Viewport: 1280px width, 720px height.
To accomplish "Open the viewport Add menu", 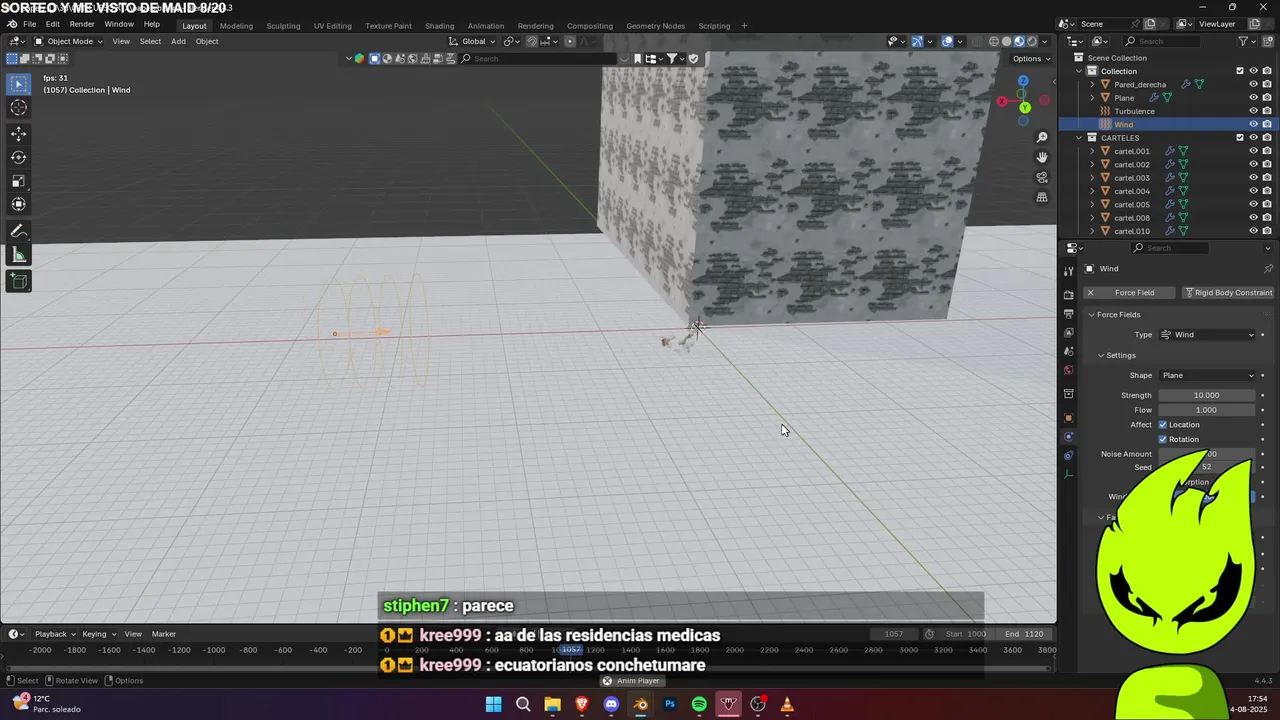I will (x=178, y=41).
